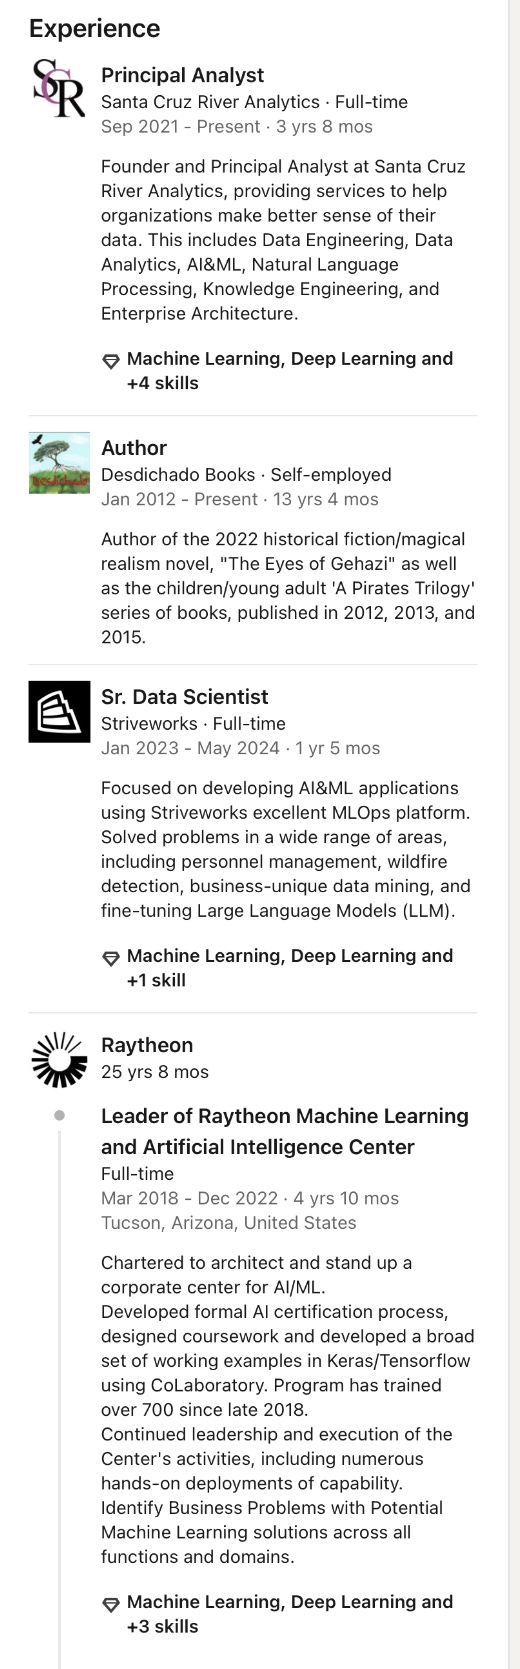This screenshot has width=520, height=1669.
Task: Open 'Leader of Raytheon Machine Learning' role title
Action: pyautogui.click(x=285, y=1131)
